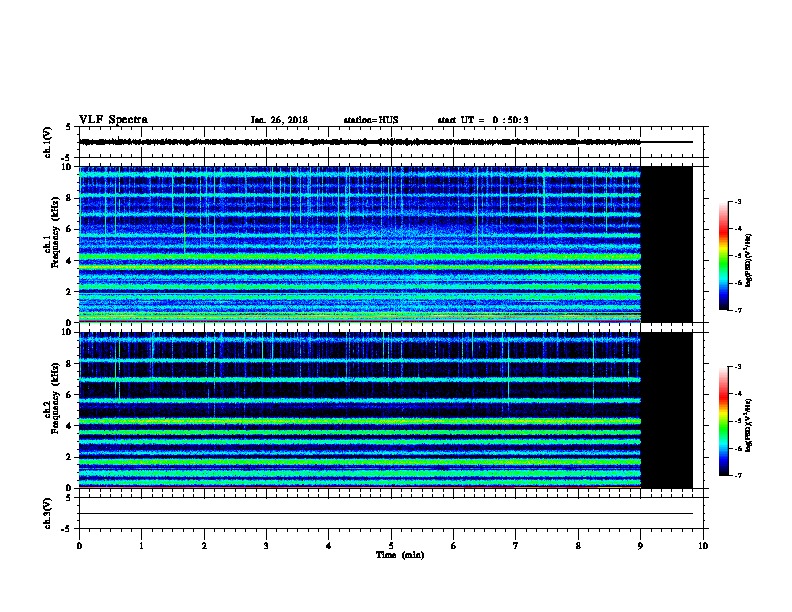Click the "-3" label on ch.1 color scale
Viewport: 792px width, 612px height.
point(737,201)
